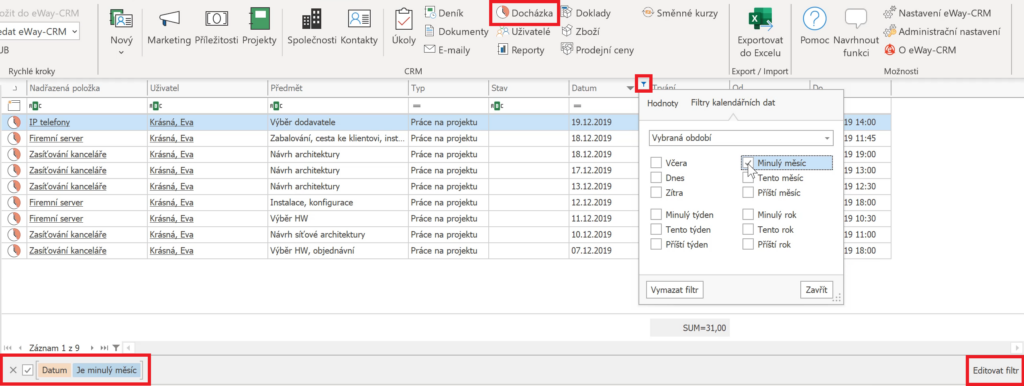Open Nastavení eWay-CRM settings
This screenshot has width=1024, height=386.
coord(937,13)
